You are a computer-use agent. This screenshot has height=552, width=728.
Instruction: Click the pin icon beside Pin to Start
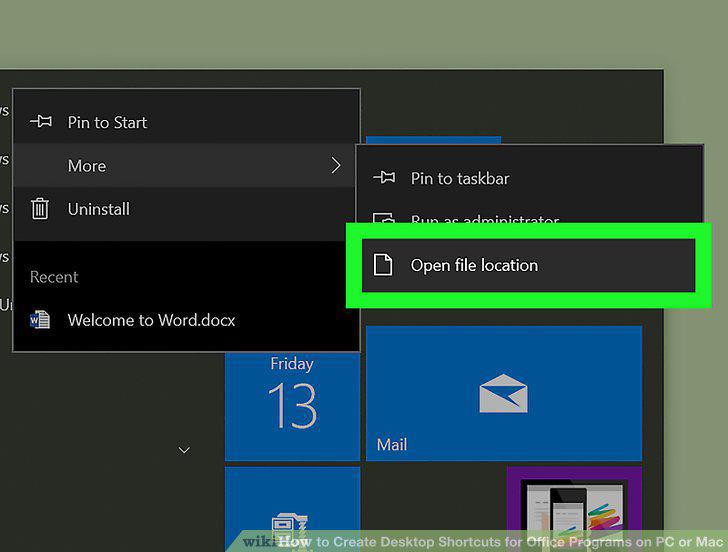pyautogui.click(x=41, y=122)
